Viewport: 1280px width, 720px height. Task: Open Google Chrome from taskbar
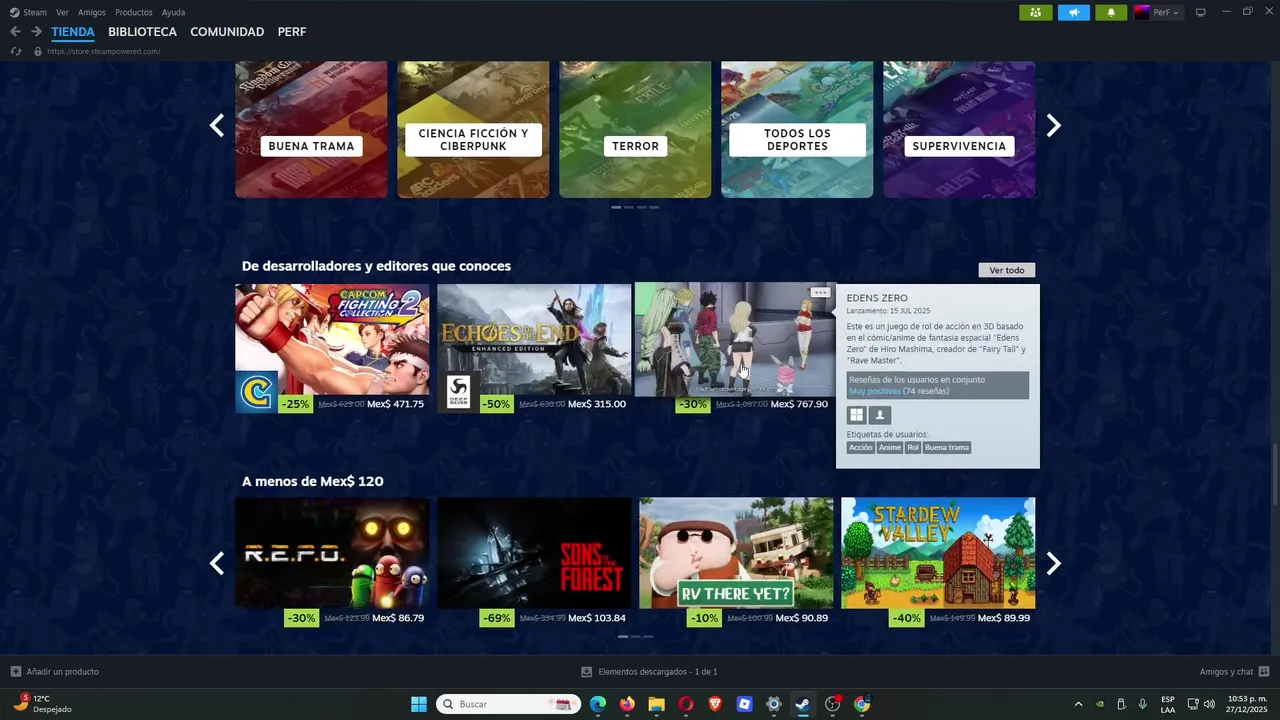point(862,704)
